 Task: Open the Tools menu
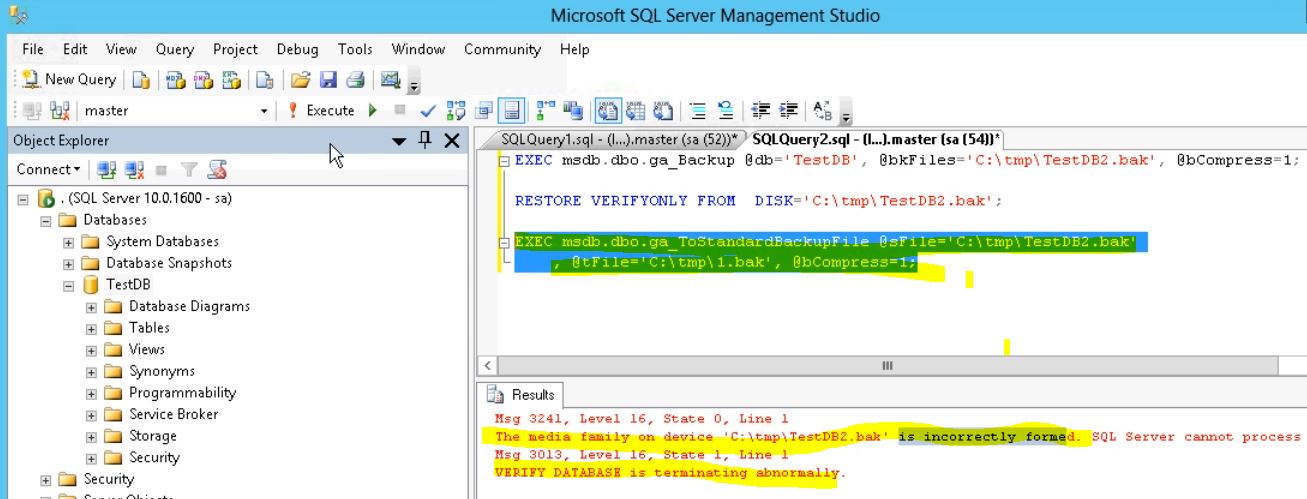355,49
